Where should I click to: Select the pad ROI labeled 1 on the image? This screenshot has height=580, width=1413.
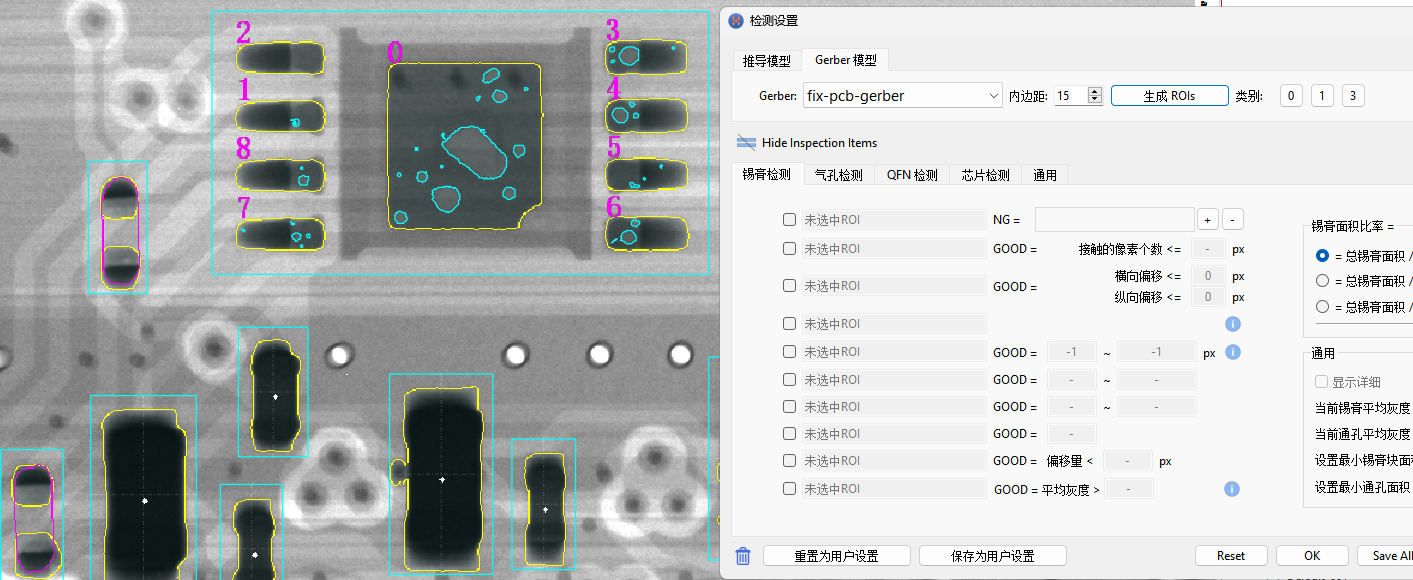(x=281, y=116)
